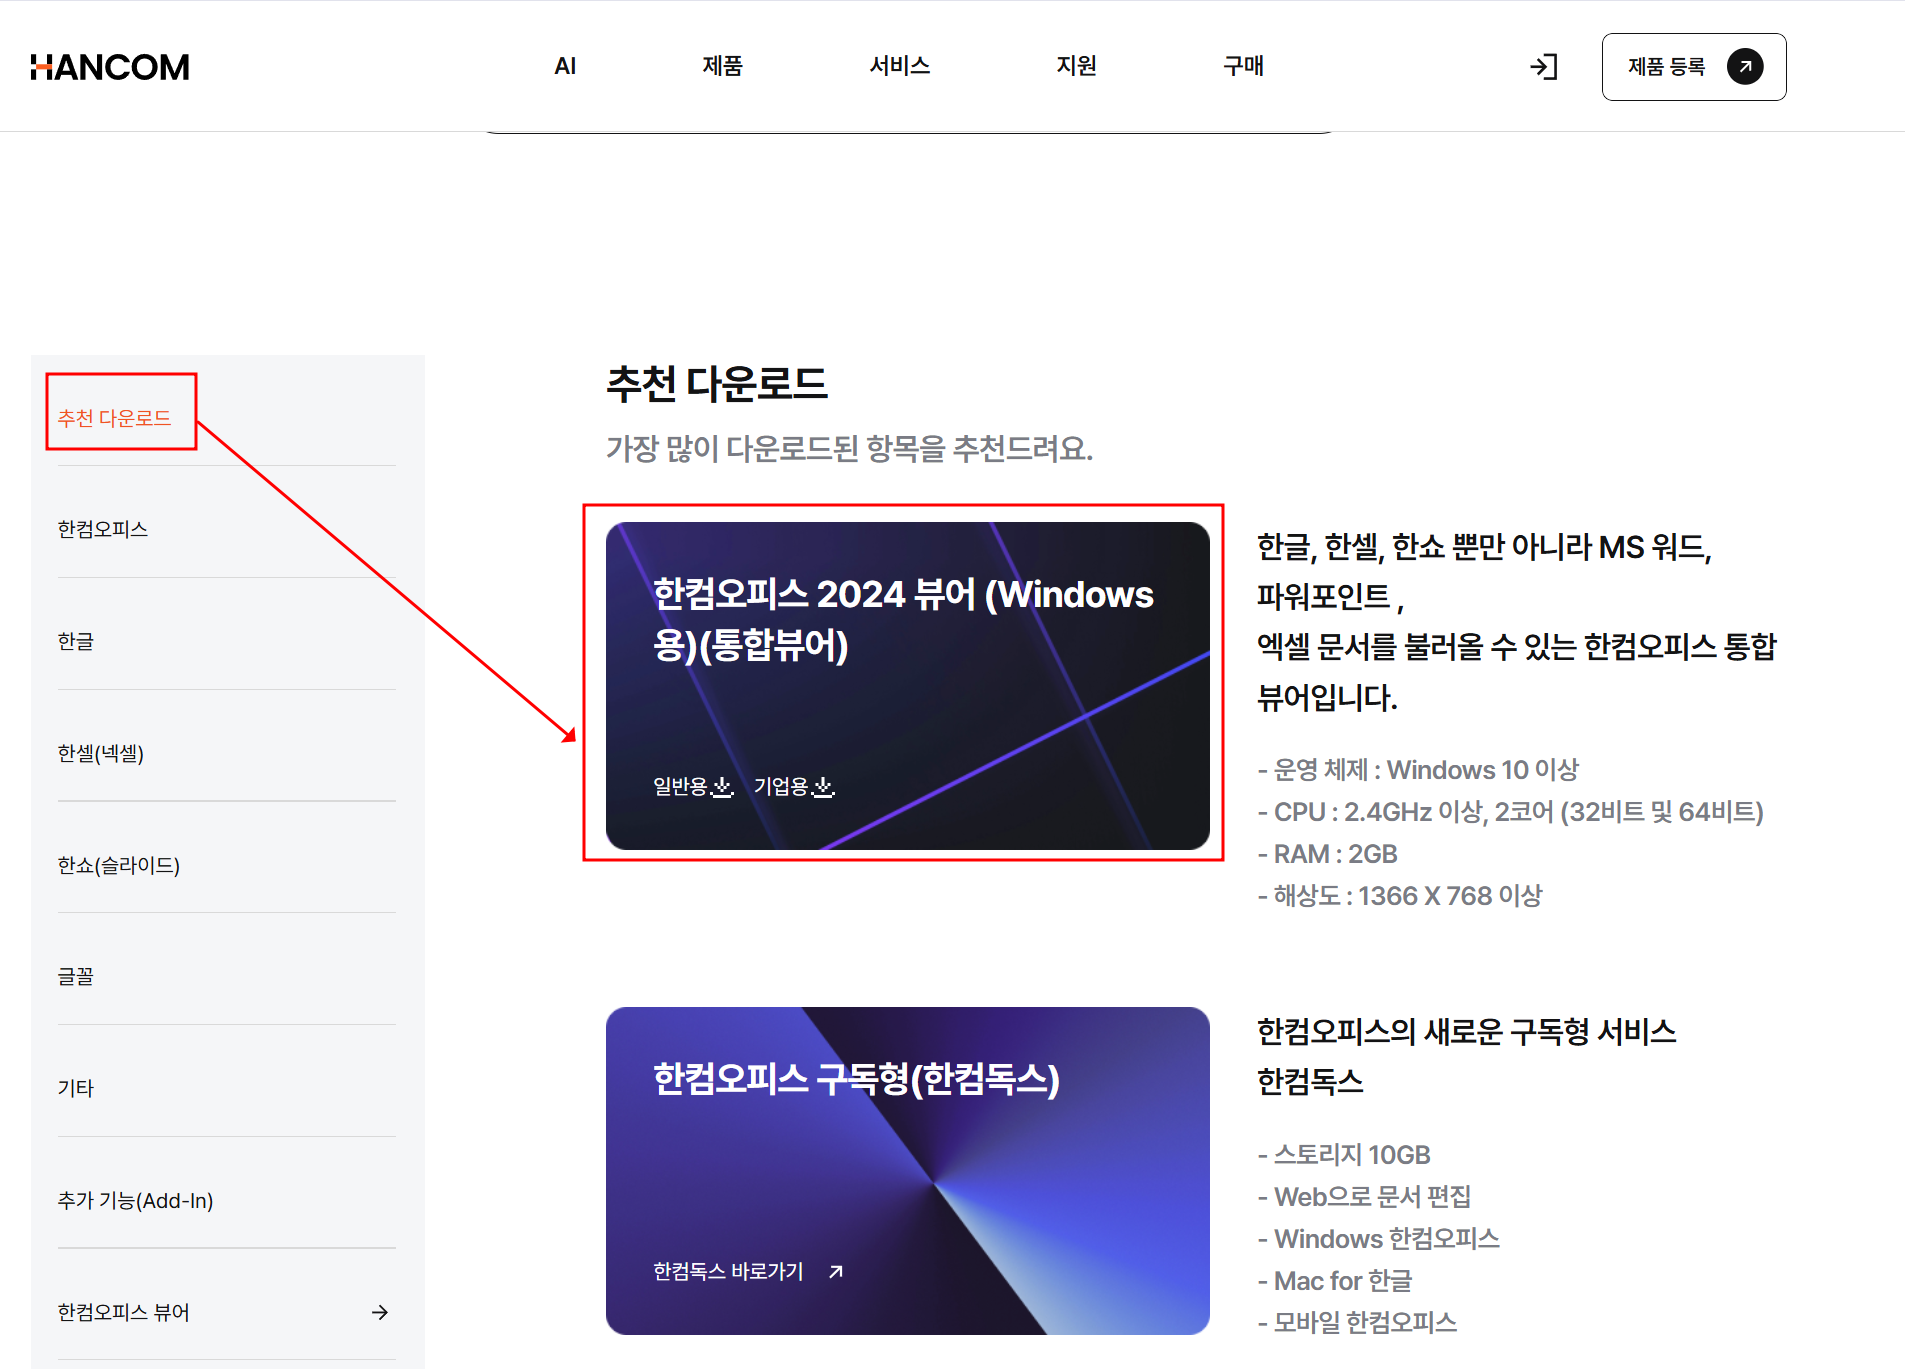
Task: Select 글꼴 in sidebar
Action: 76,976
